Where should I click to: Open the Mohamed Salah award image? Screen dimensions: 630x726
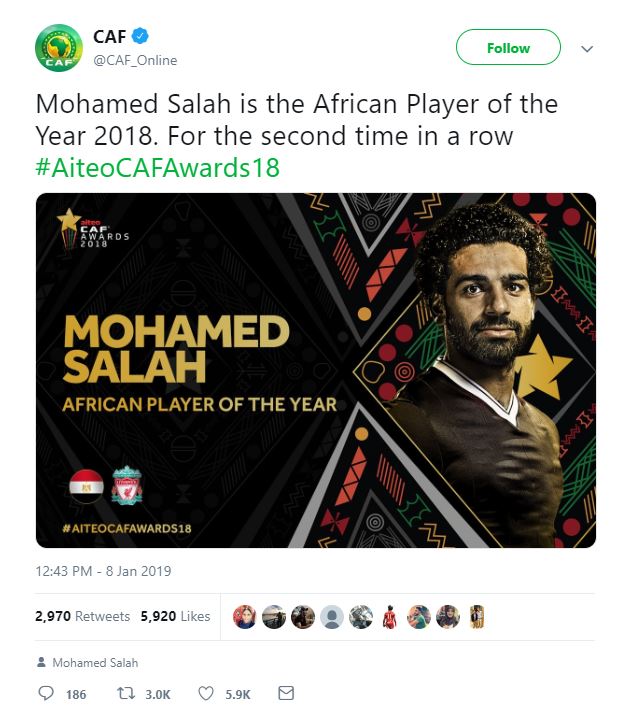(x=315, y=370)
